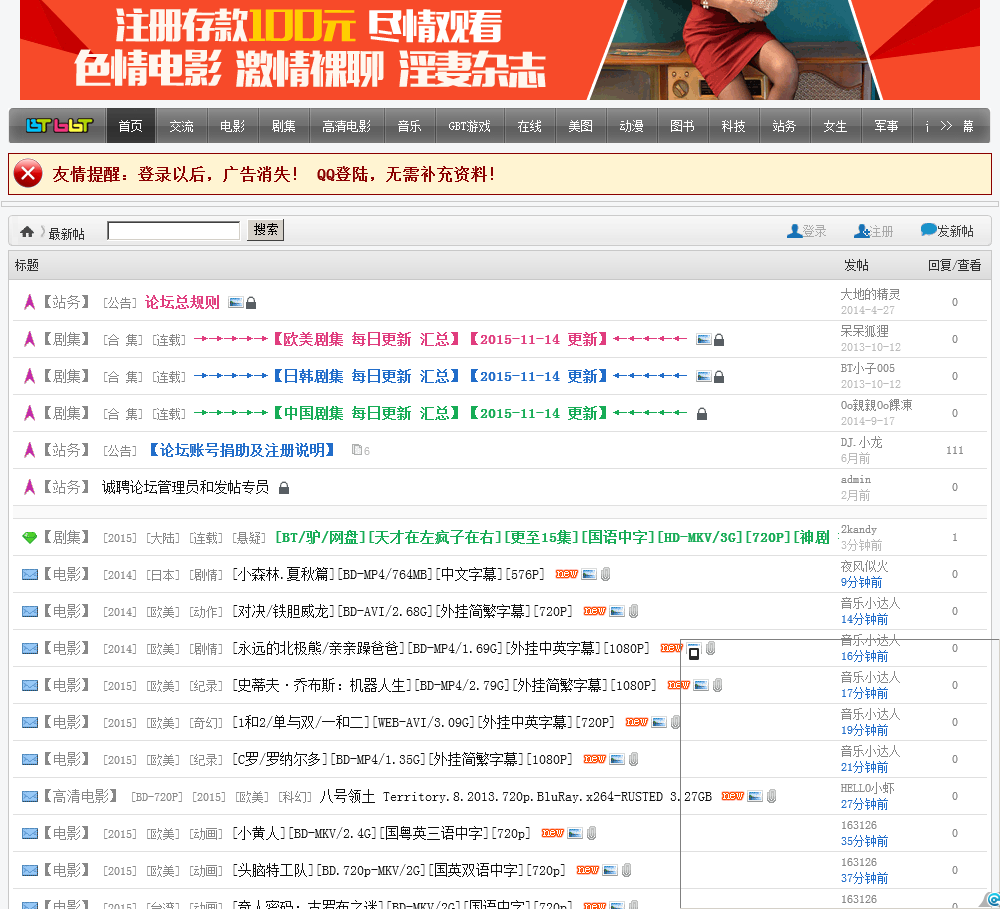Open 欧美剧集 每日更新 汇总 thread
1000x909 pixels.
tap(440, 339)
